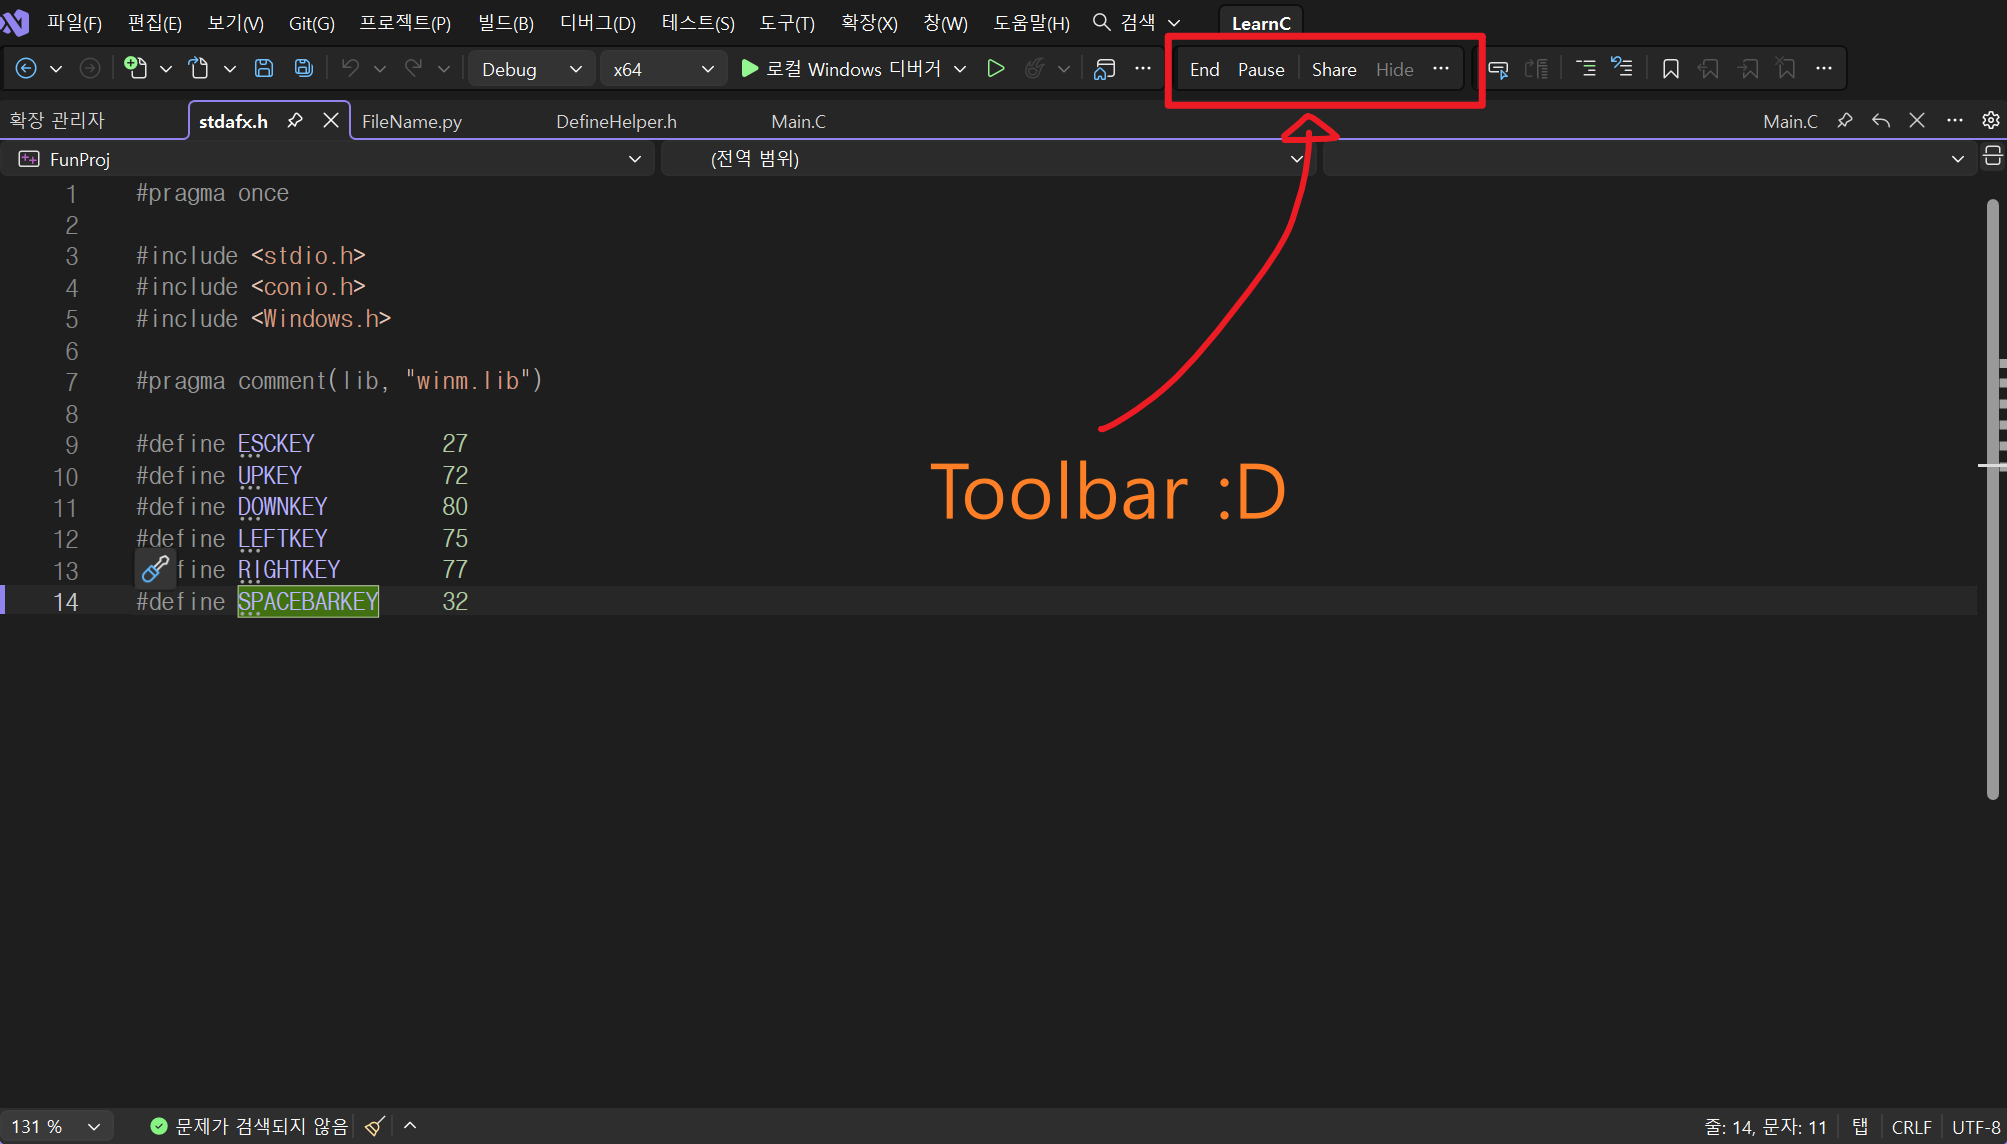
Task: Click the Navigate Backward arrow icon
Action: tap(27, 68)
